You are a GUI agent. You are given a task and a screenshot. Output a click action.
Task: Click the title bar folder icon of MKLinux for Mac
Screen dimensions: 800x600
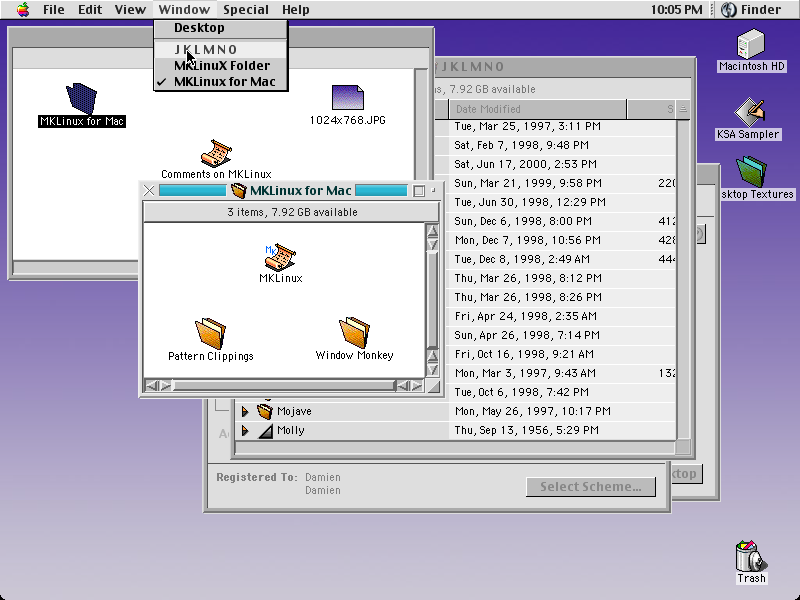tap(238, 191)
